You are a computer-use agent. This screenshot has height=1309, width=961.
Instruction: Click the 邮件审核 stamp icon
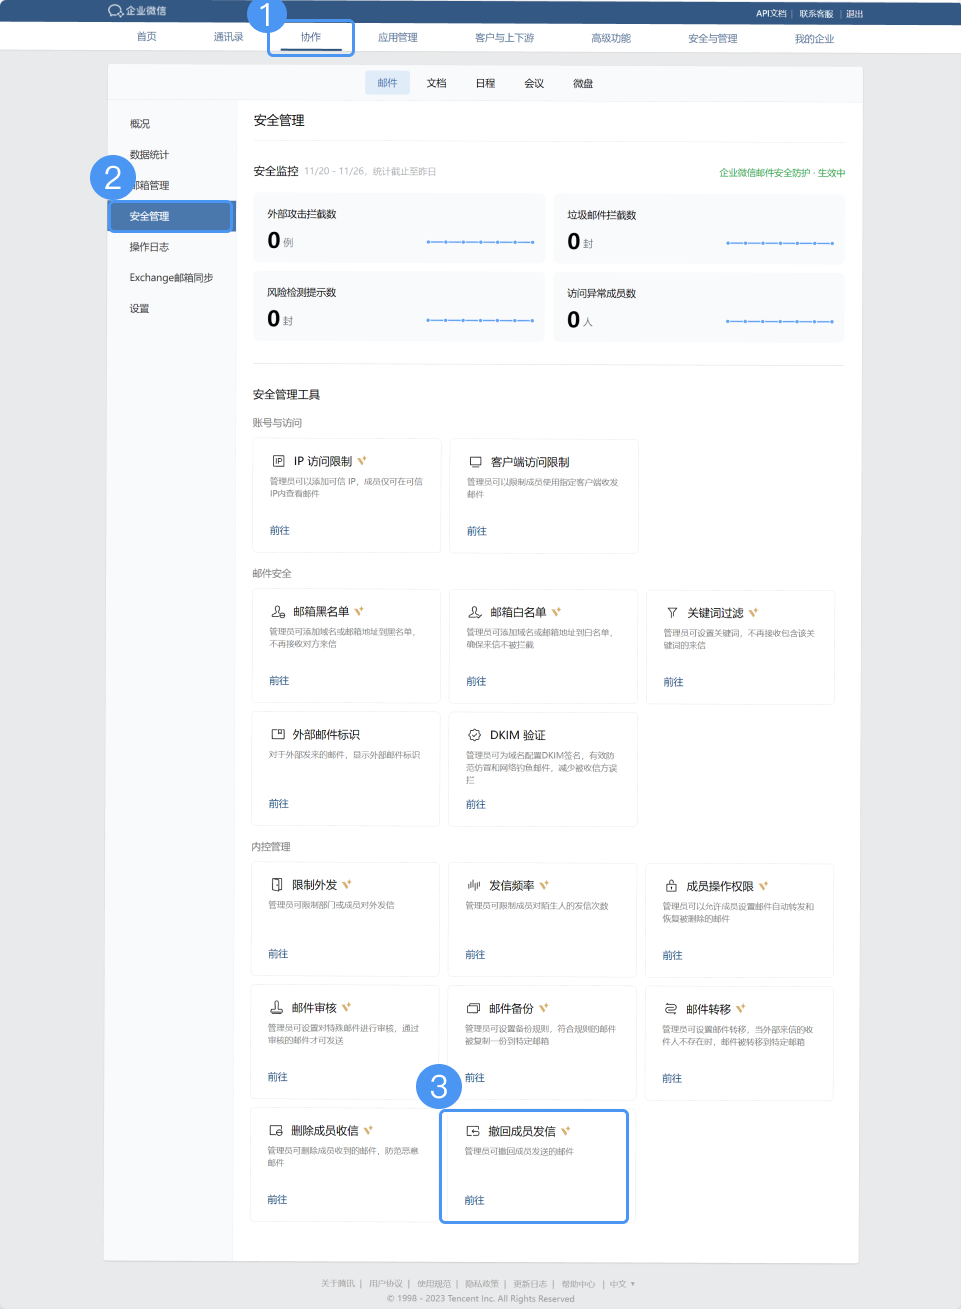(276, 1007)
